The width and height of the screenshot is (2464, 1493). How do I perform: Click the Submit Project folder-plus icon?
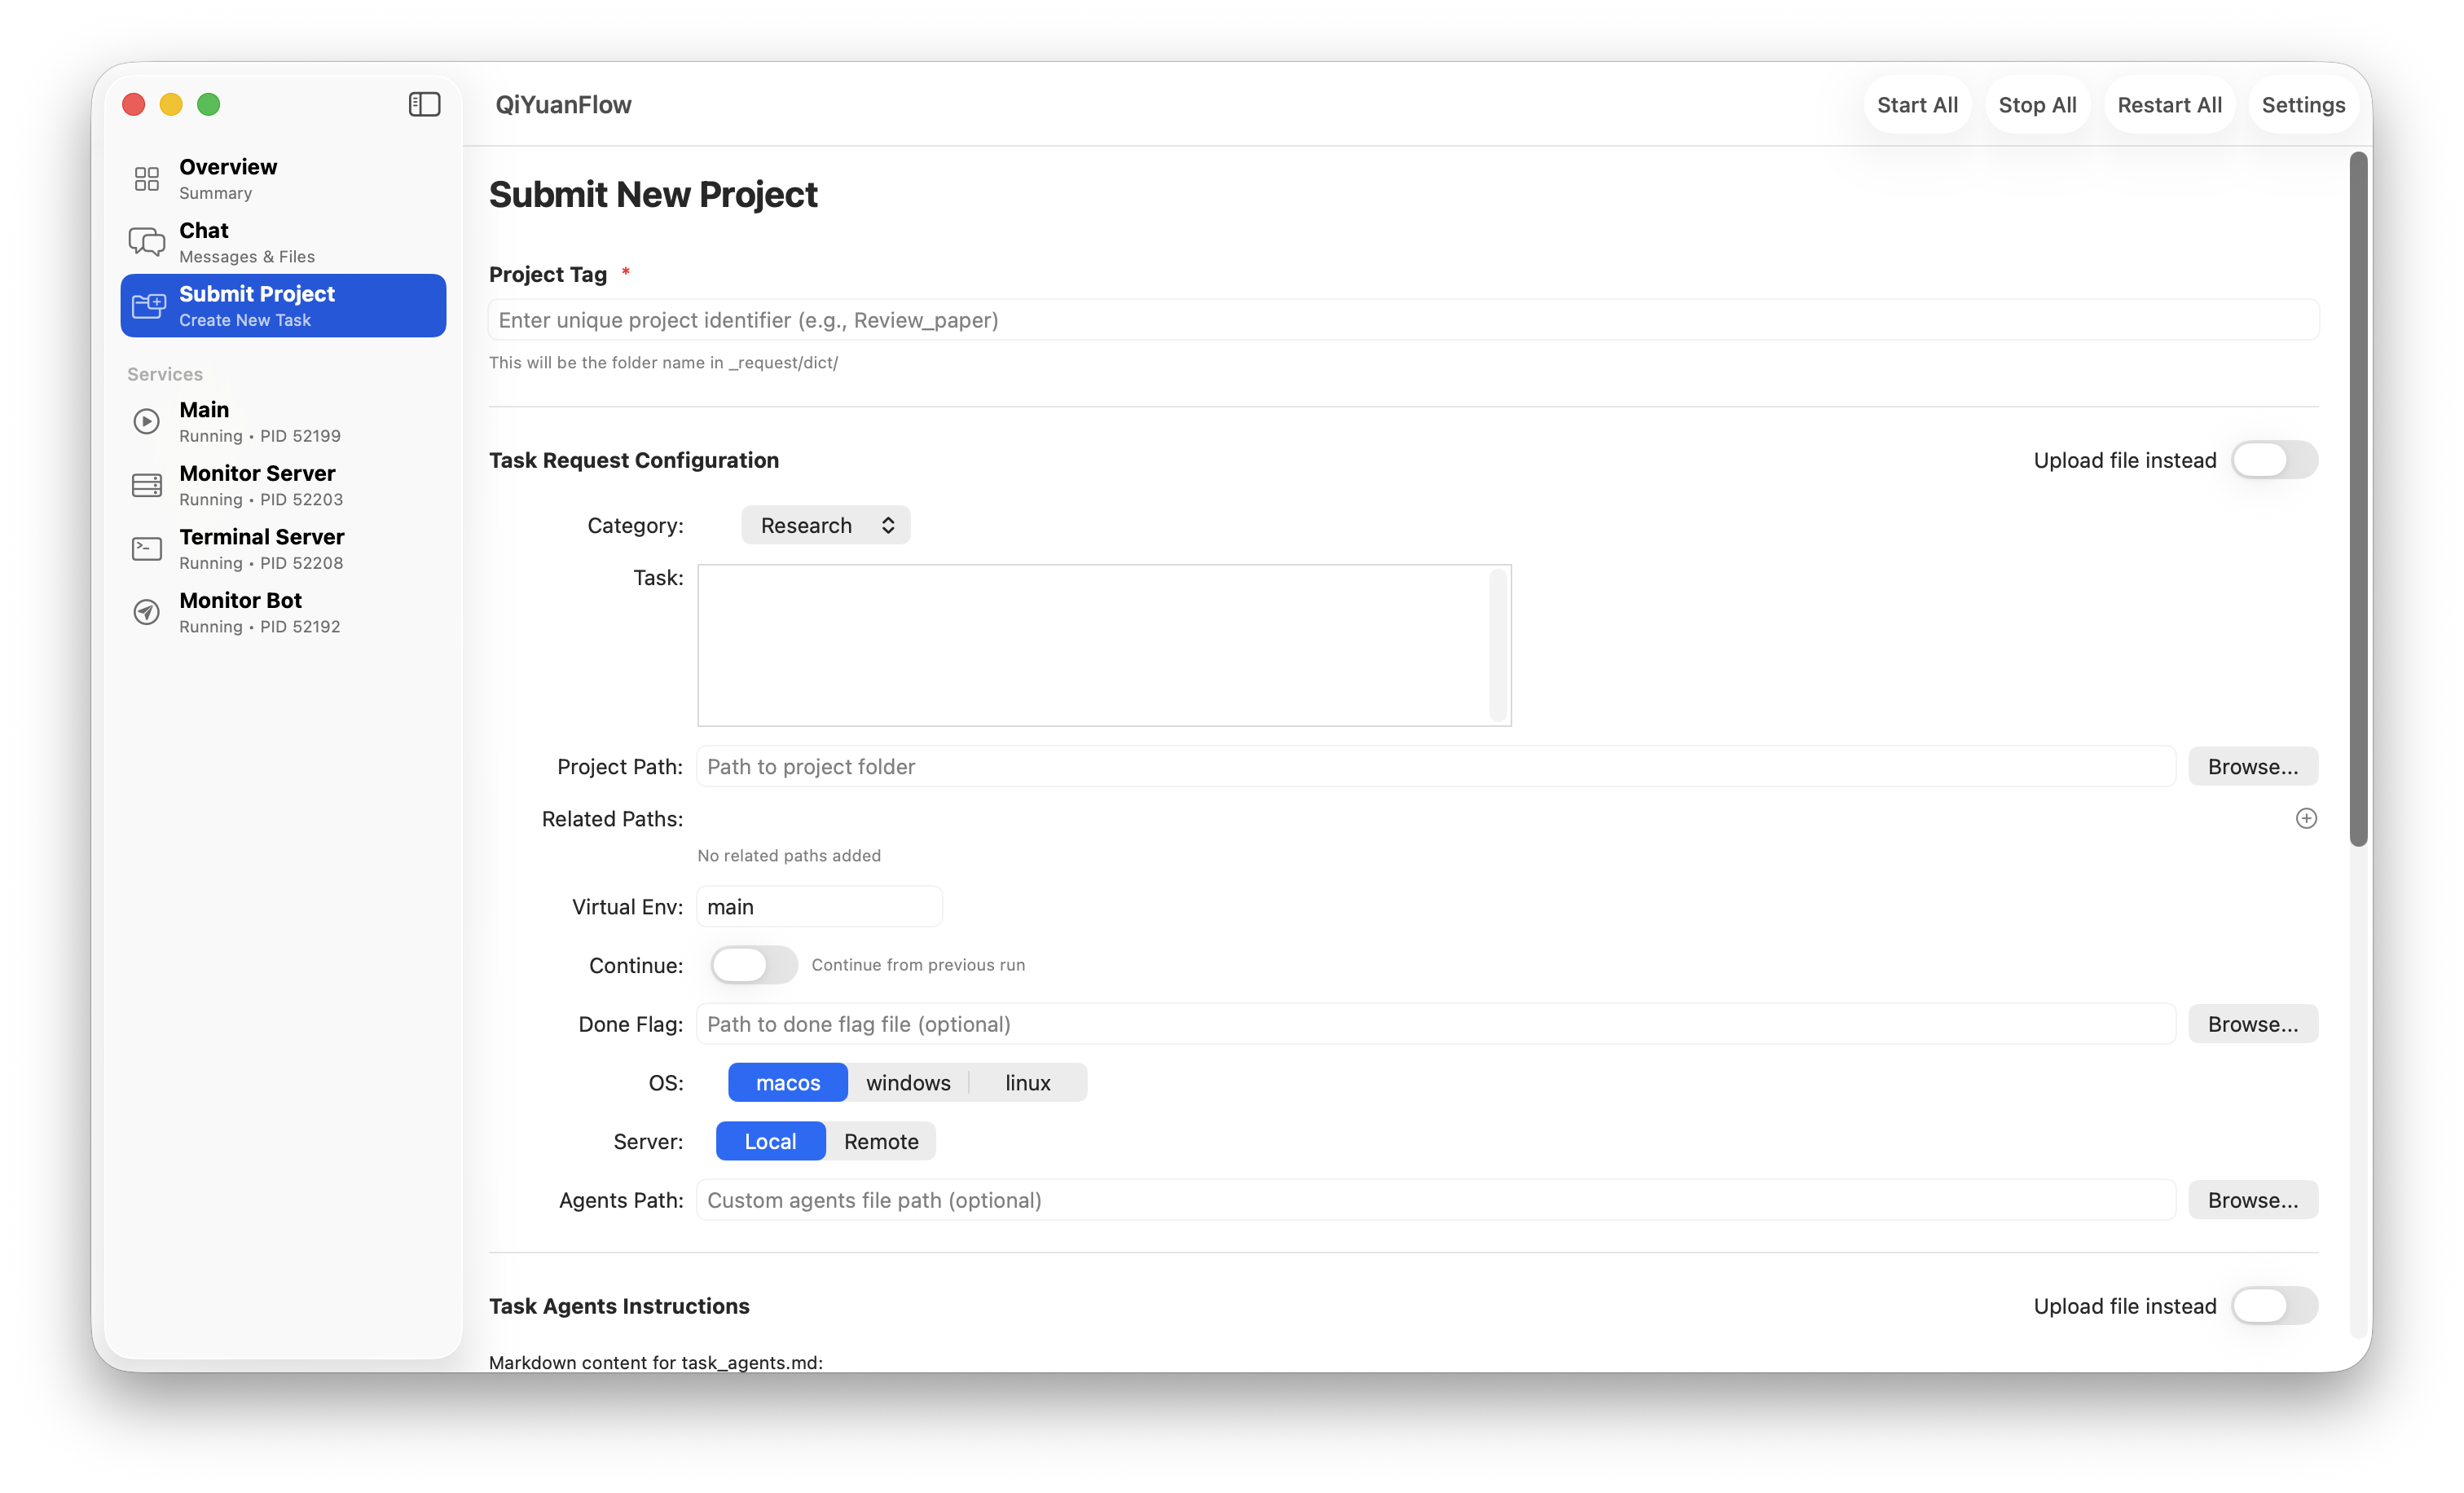tap(149, 306)
